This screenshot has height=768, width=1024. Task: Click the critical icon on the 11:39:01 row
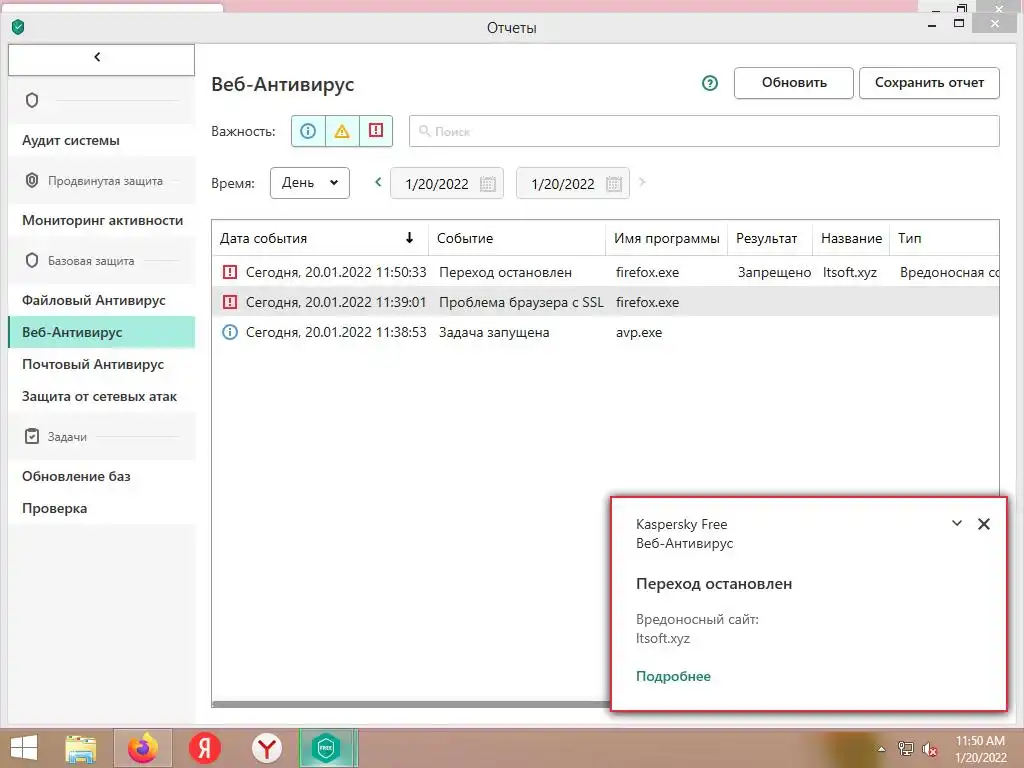pos(230,302)
